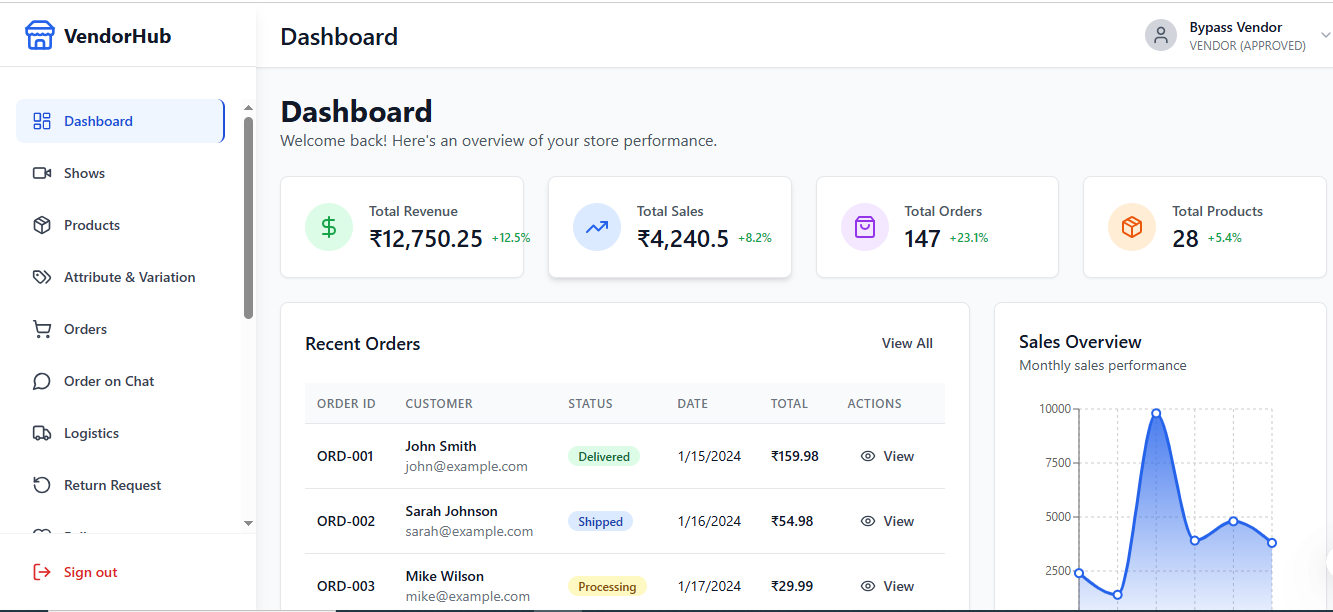Click the Order on Chat bubble icon
The image size is (1333, 612).
coord(41,380)
